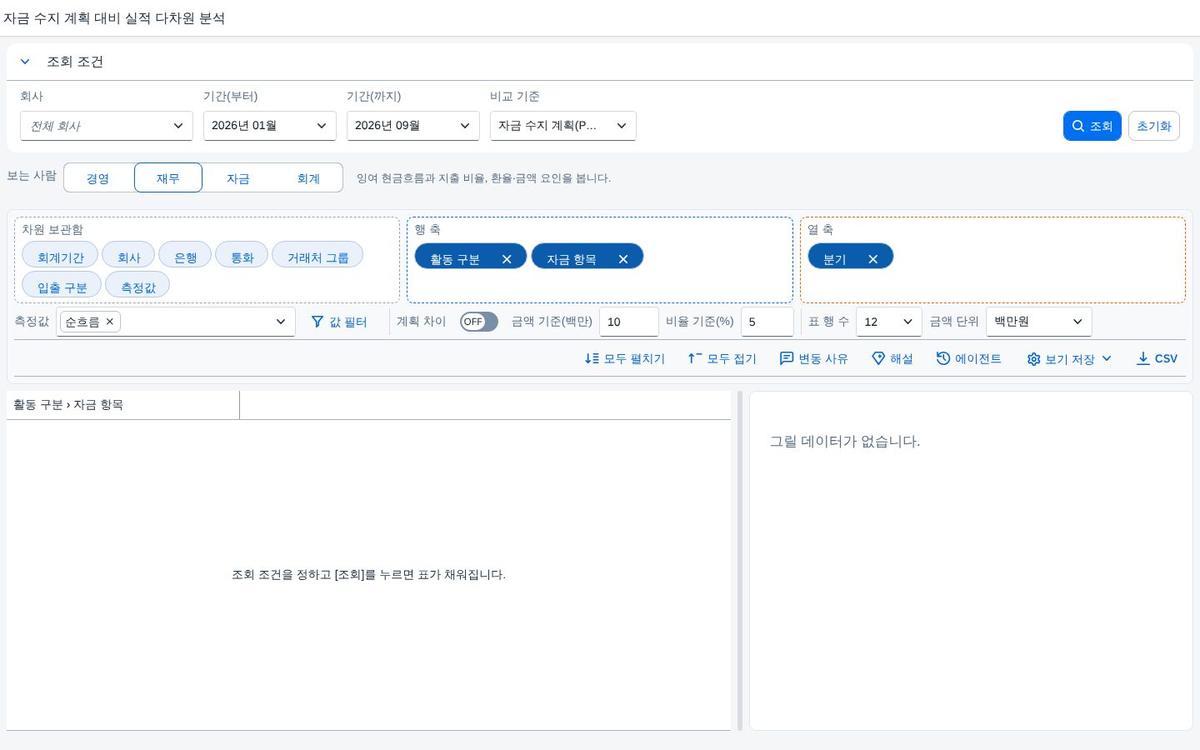Screen dimensions: 1200x750
Task: Pick the 회계기간 dimension chip
Action: (x=60, y=257)
